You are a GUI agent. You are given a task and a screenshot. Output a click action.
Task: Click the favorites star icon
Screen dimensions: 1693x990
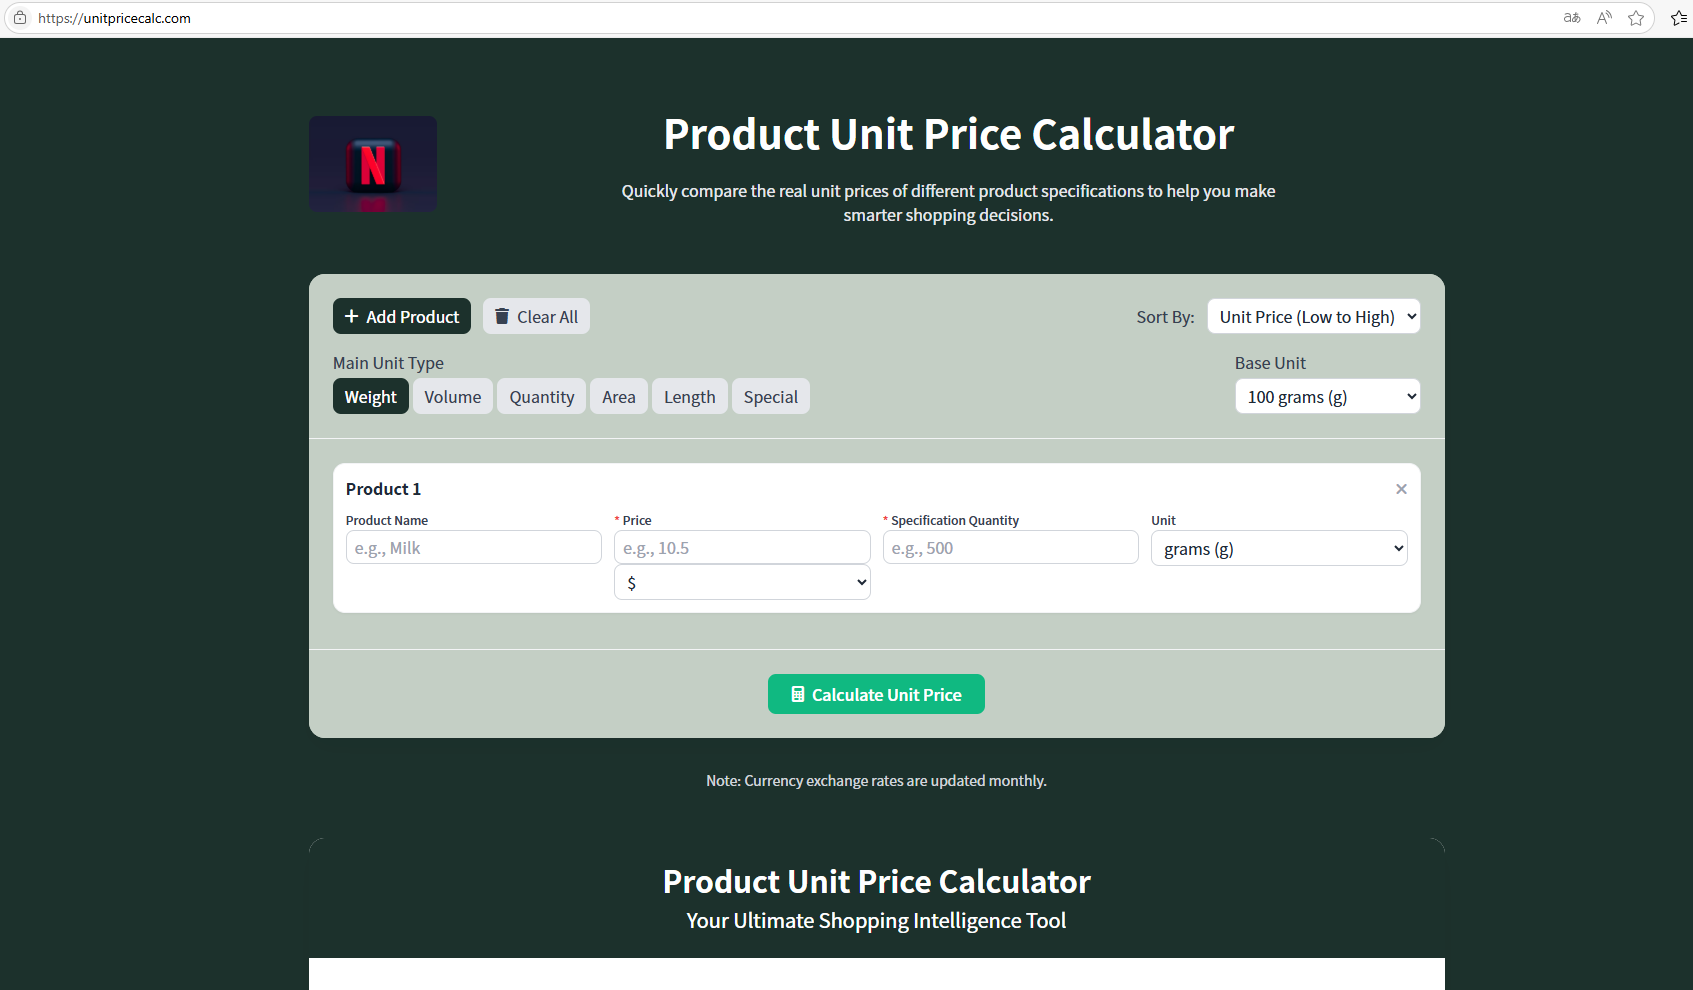coord(1636,18)
